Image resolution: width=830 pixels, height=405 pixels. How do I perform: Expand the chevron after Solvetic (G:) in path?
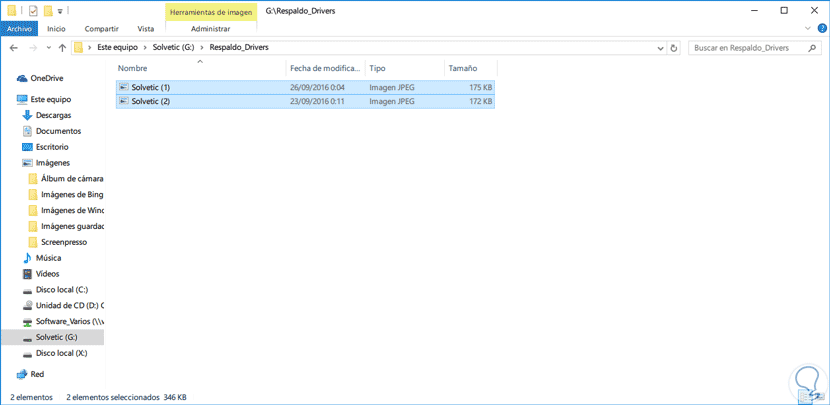point(202,48)
